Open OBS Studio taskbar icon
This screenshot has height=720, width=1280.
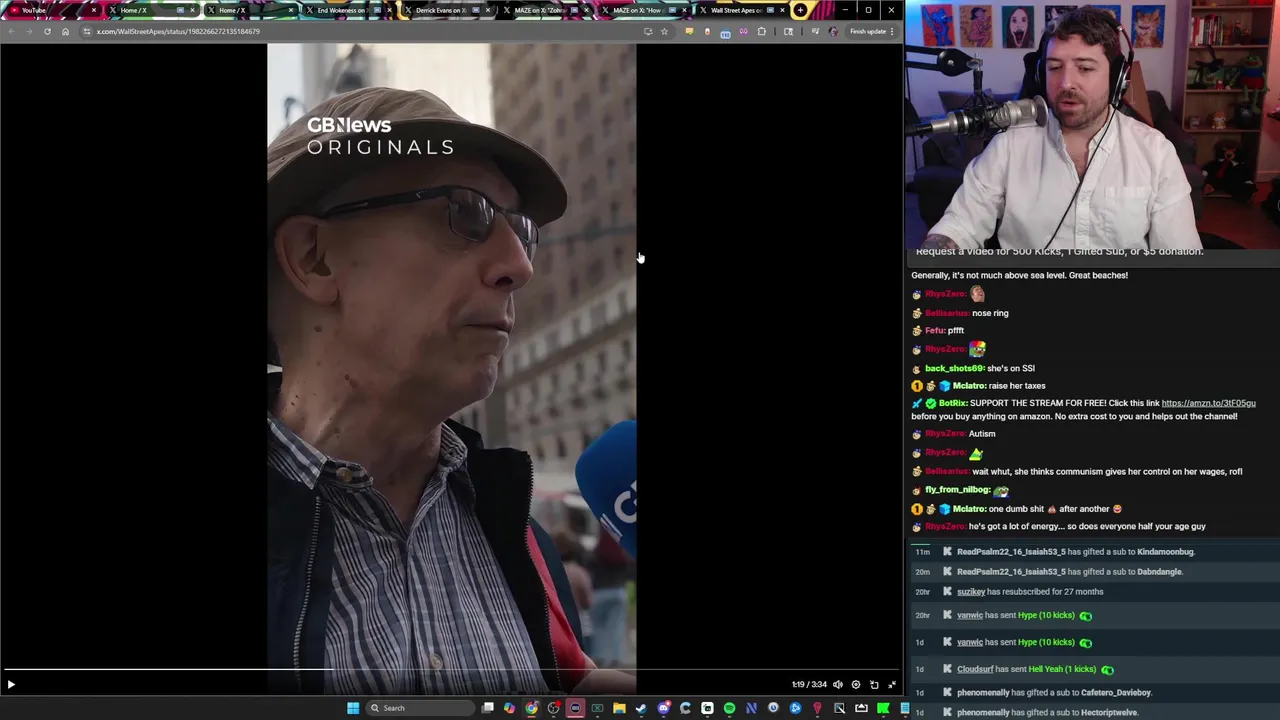tap(554, 708)
